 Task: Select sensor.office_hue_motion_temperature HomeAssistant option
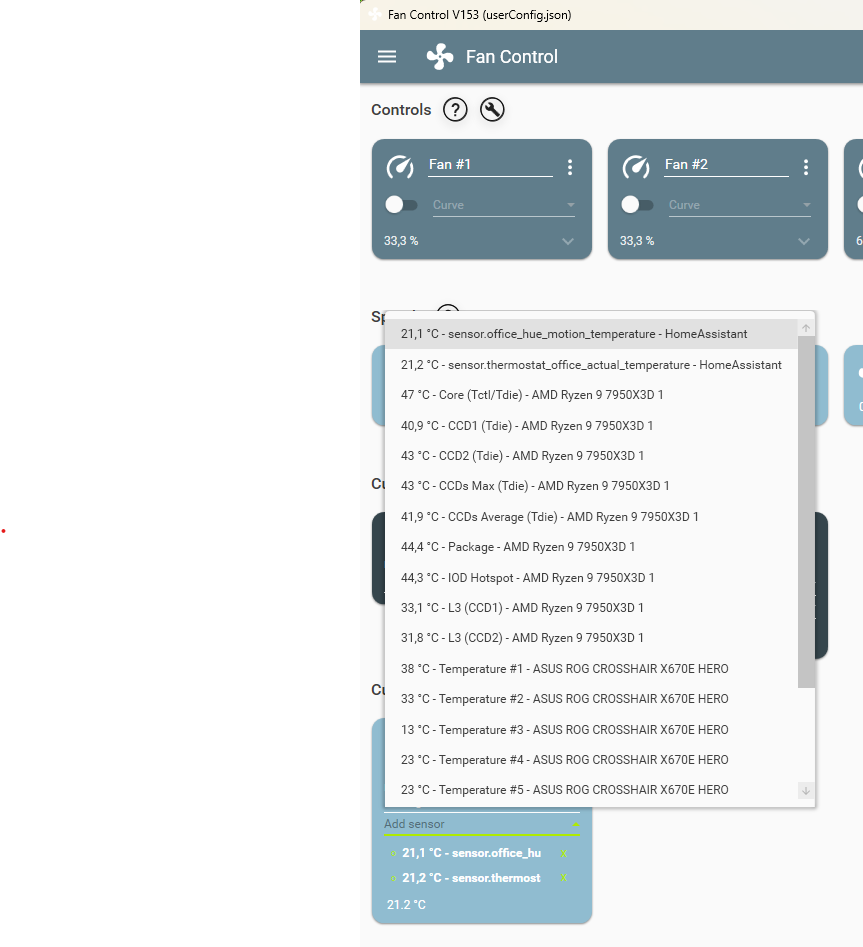[x=591, y=334]
